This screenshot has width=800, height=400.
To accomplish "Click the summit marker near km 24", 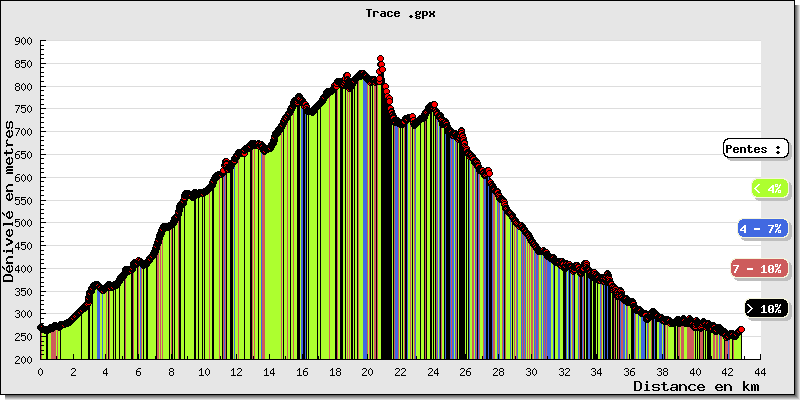I will click(433, 104).
